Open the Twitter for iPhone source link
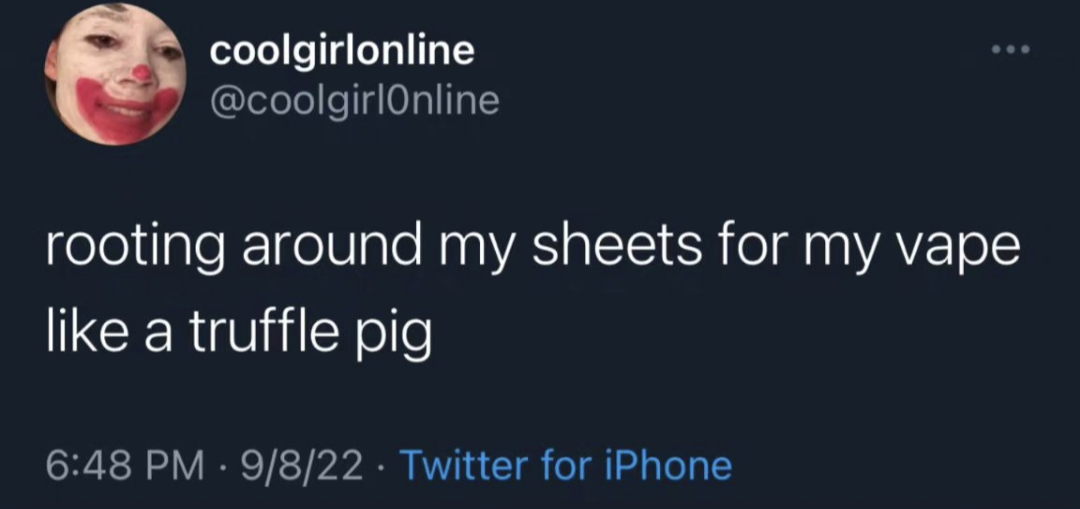The height and width of the screenshot is (509, 1080). click(x=565, y=465)
